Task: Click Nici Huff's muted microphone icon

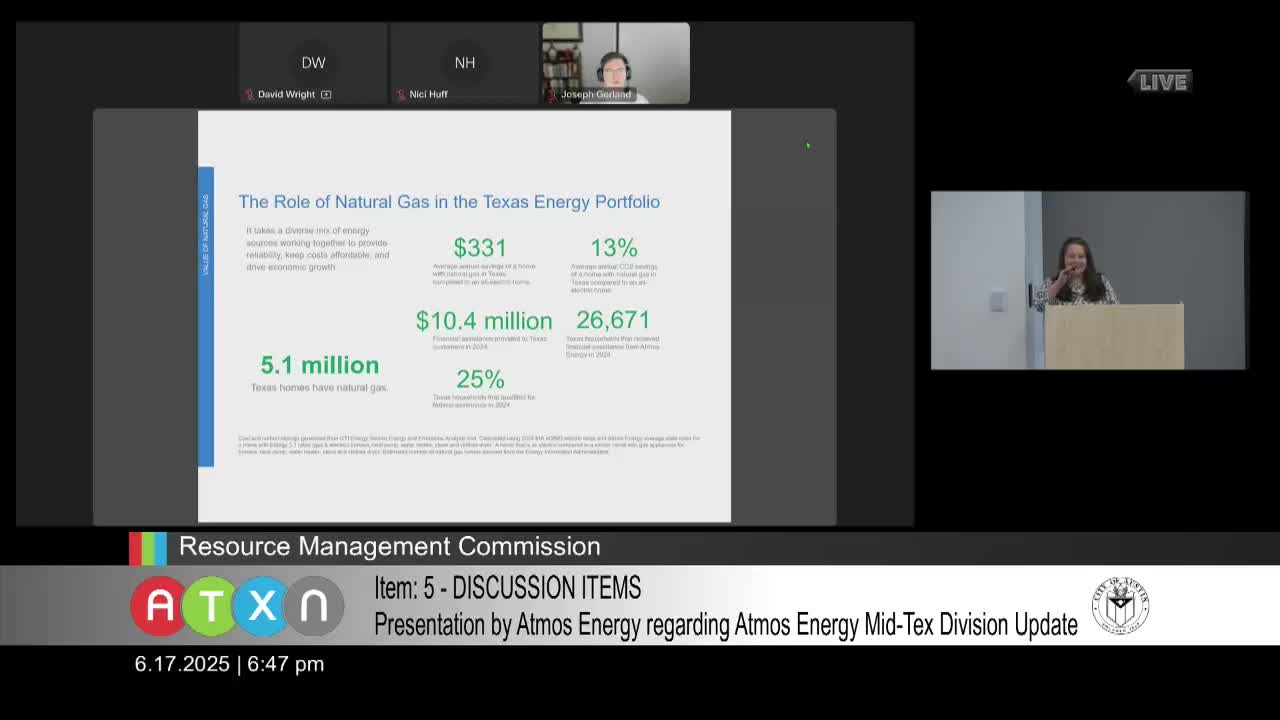Action: tap(401, 95)
